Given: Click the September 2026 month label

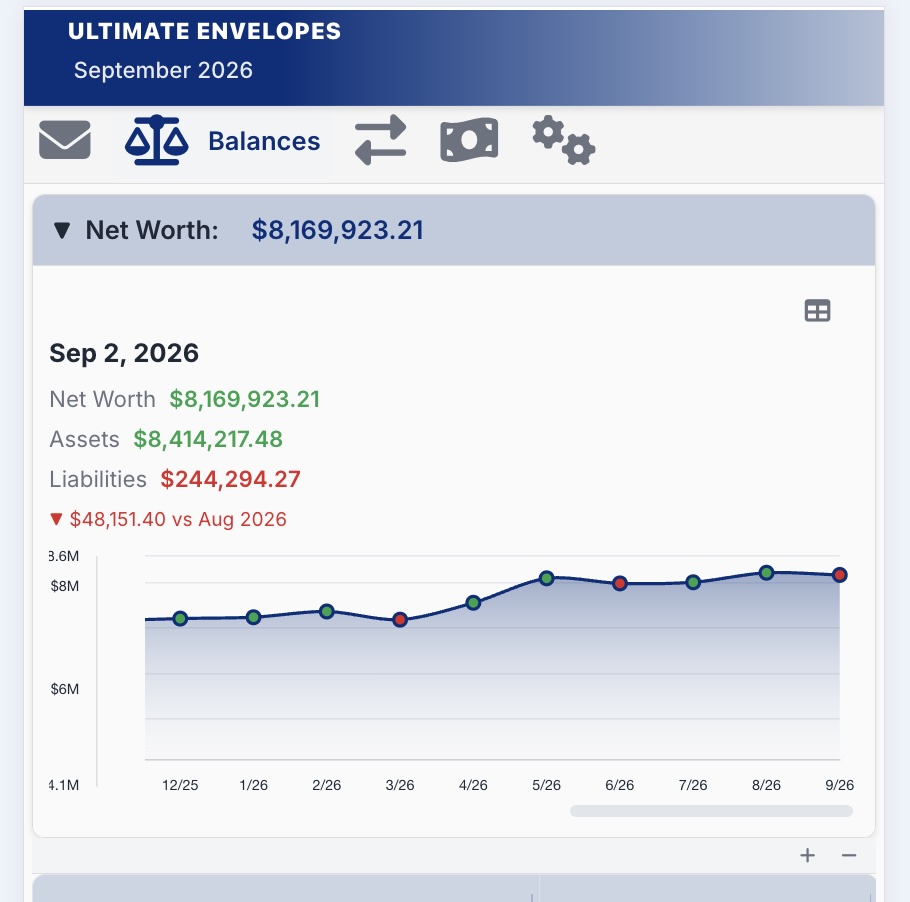Looking at the screenshot, I should 163,70.
